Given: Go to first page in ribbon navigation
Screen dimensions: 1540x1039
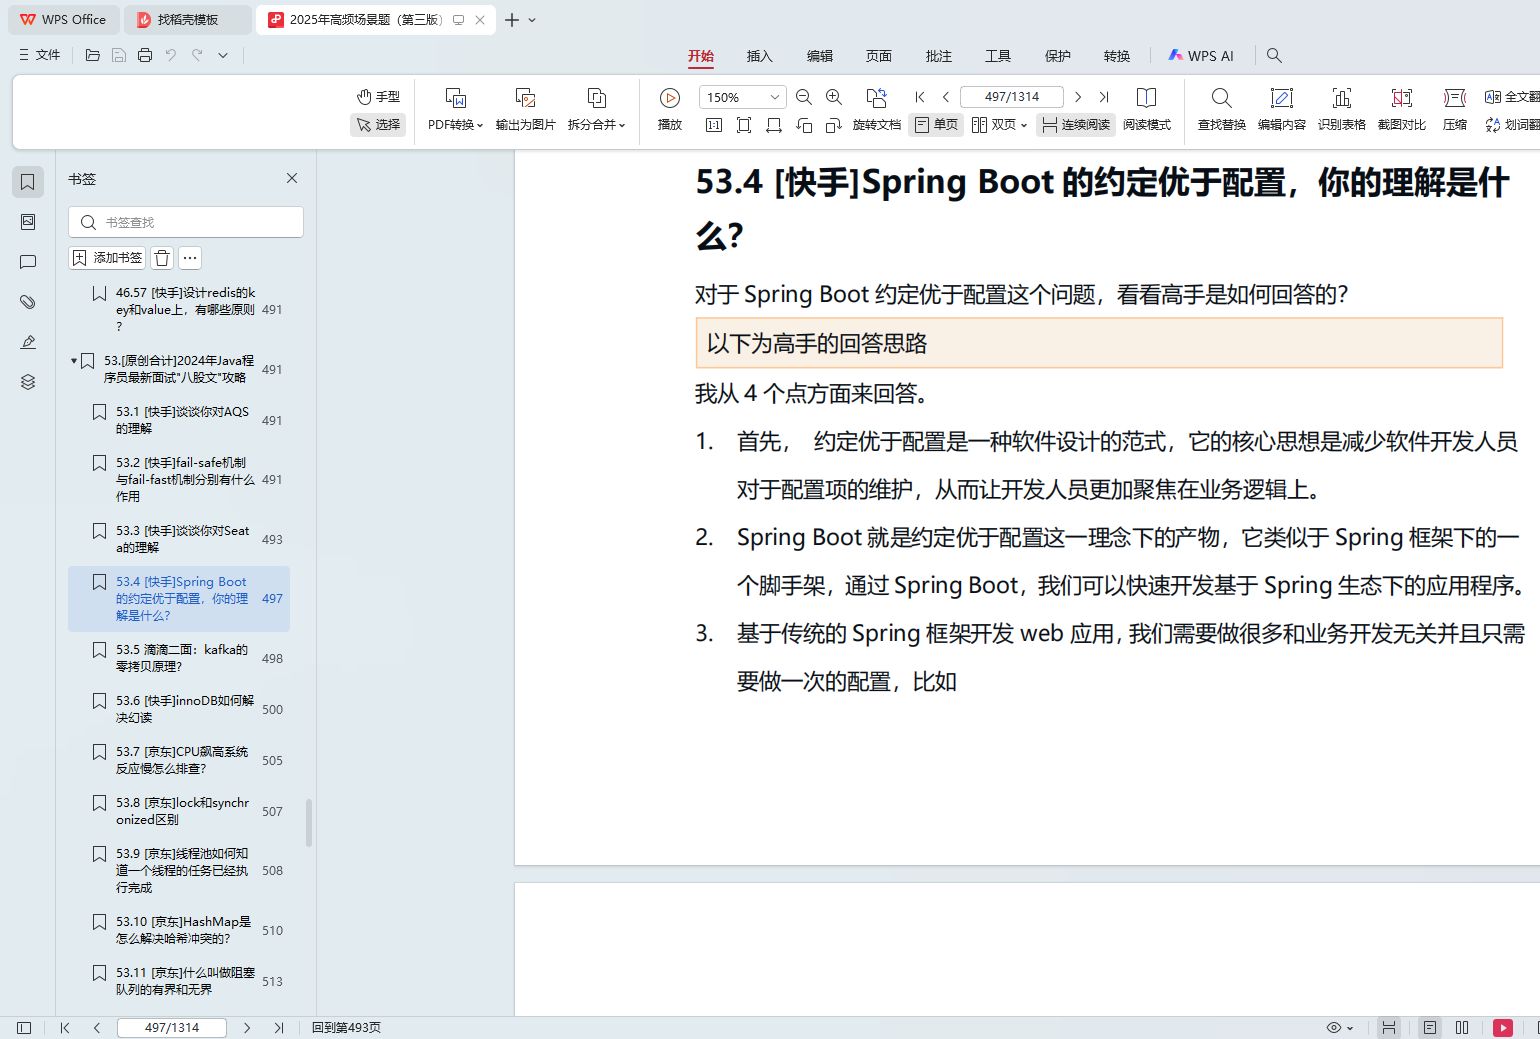Looking at the screenshot, I should (x=920, y=97).
